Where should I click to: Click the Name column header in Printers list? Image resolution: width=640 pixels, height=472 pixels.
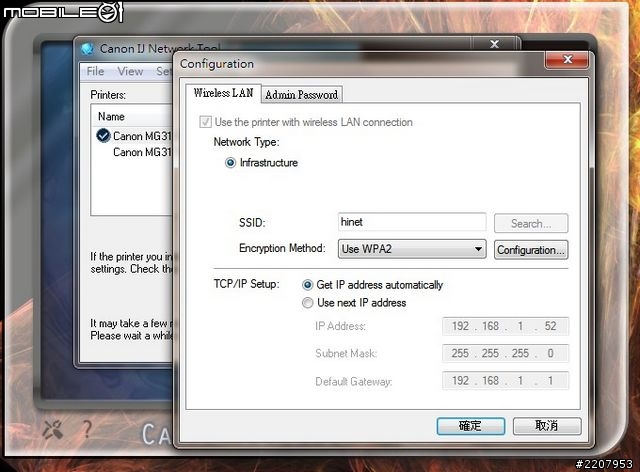pos(111,116)
